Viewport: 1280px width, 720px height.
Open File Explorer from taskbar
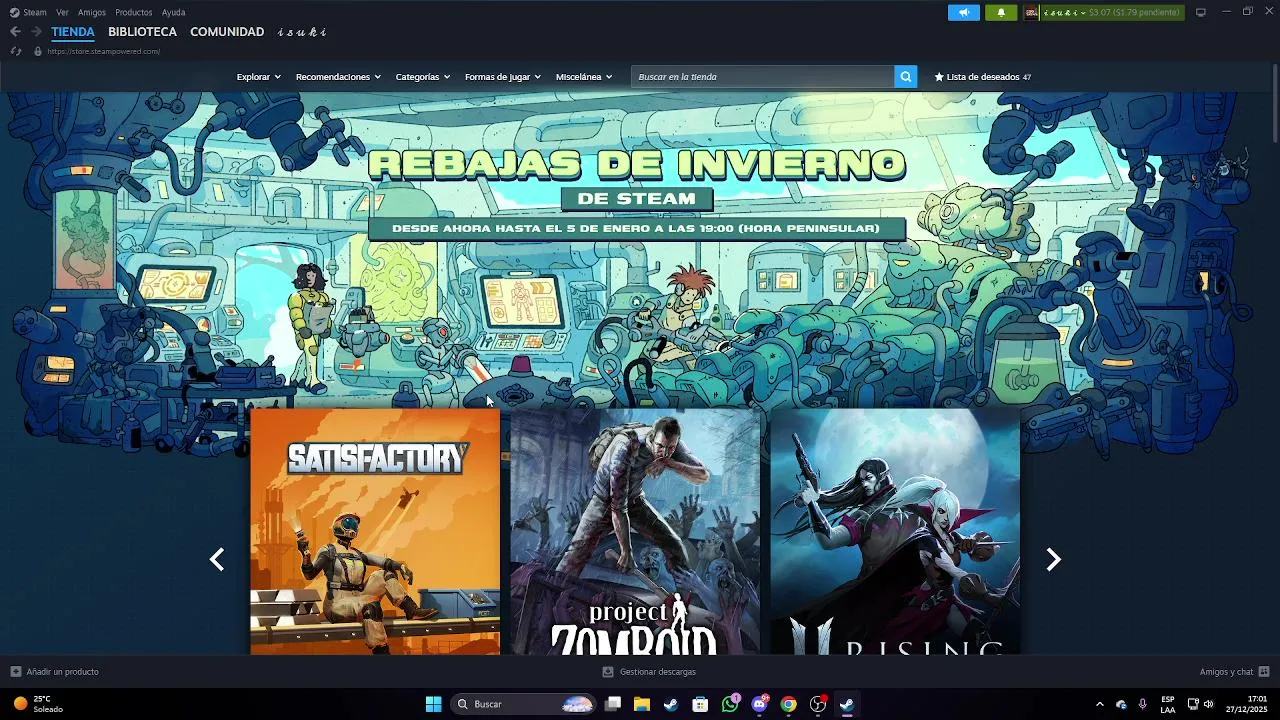tap(642, 704)
